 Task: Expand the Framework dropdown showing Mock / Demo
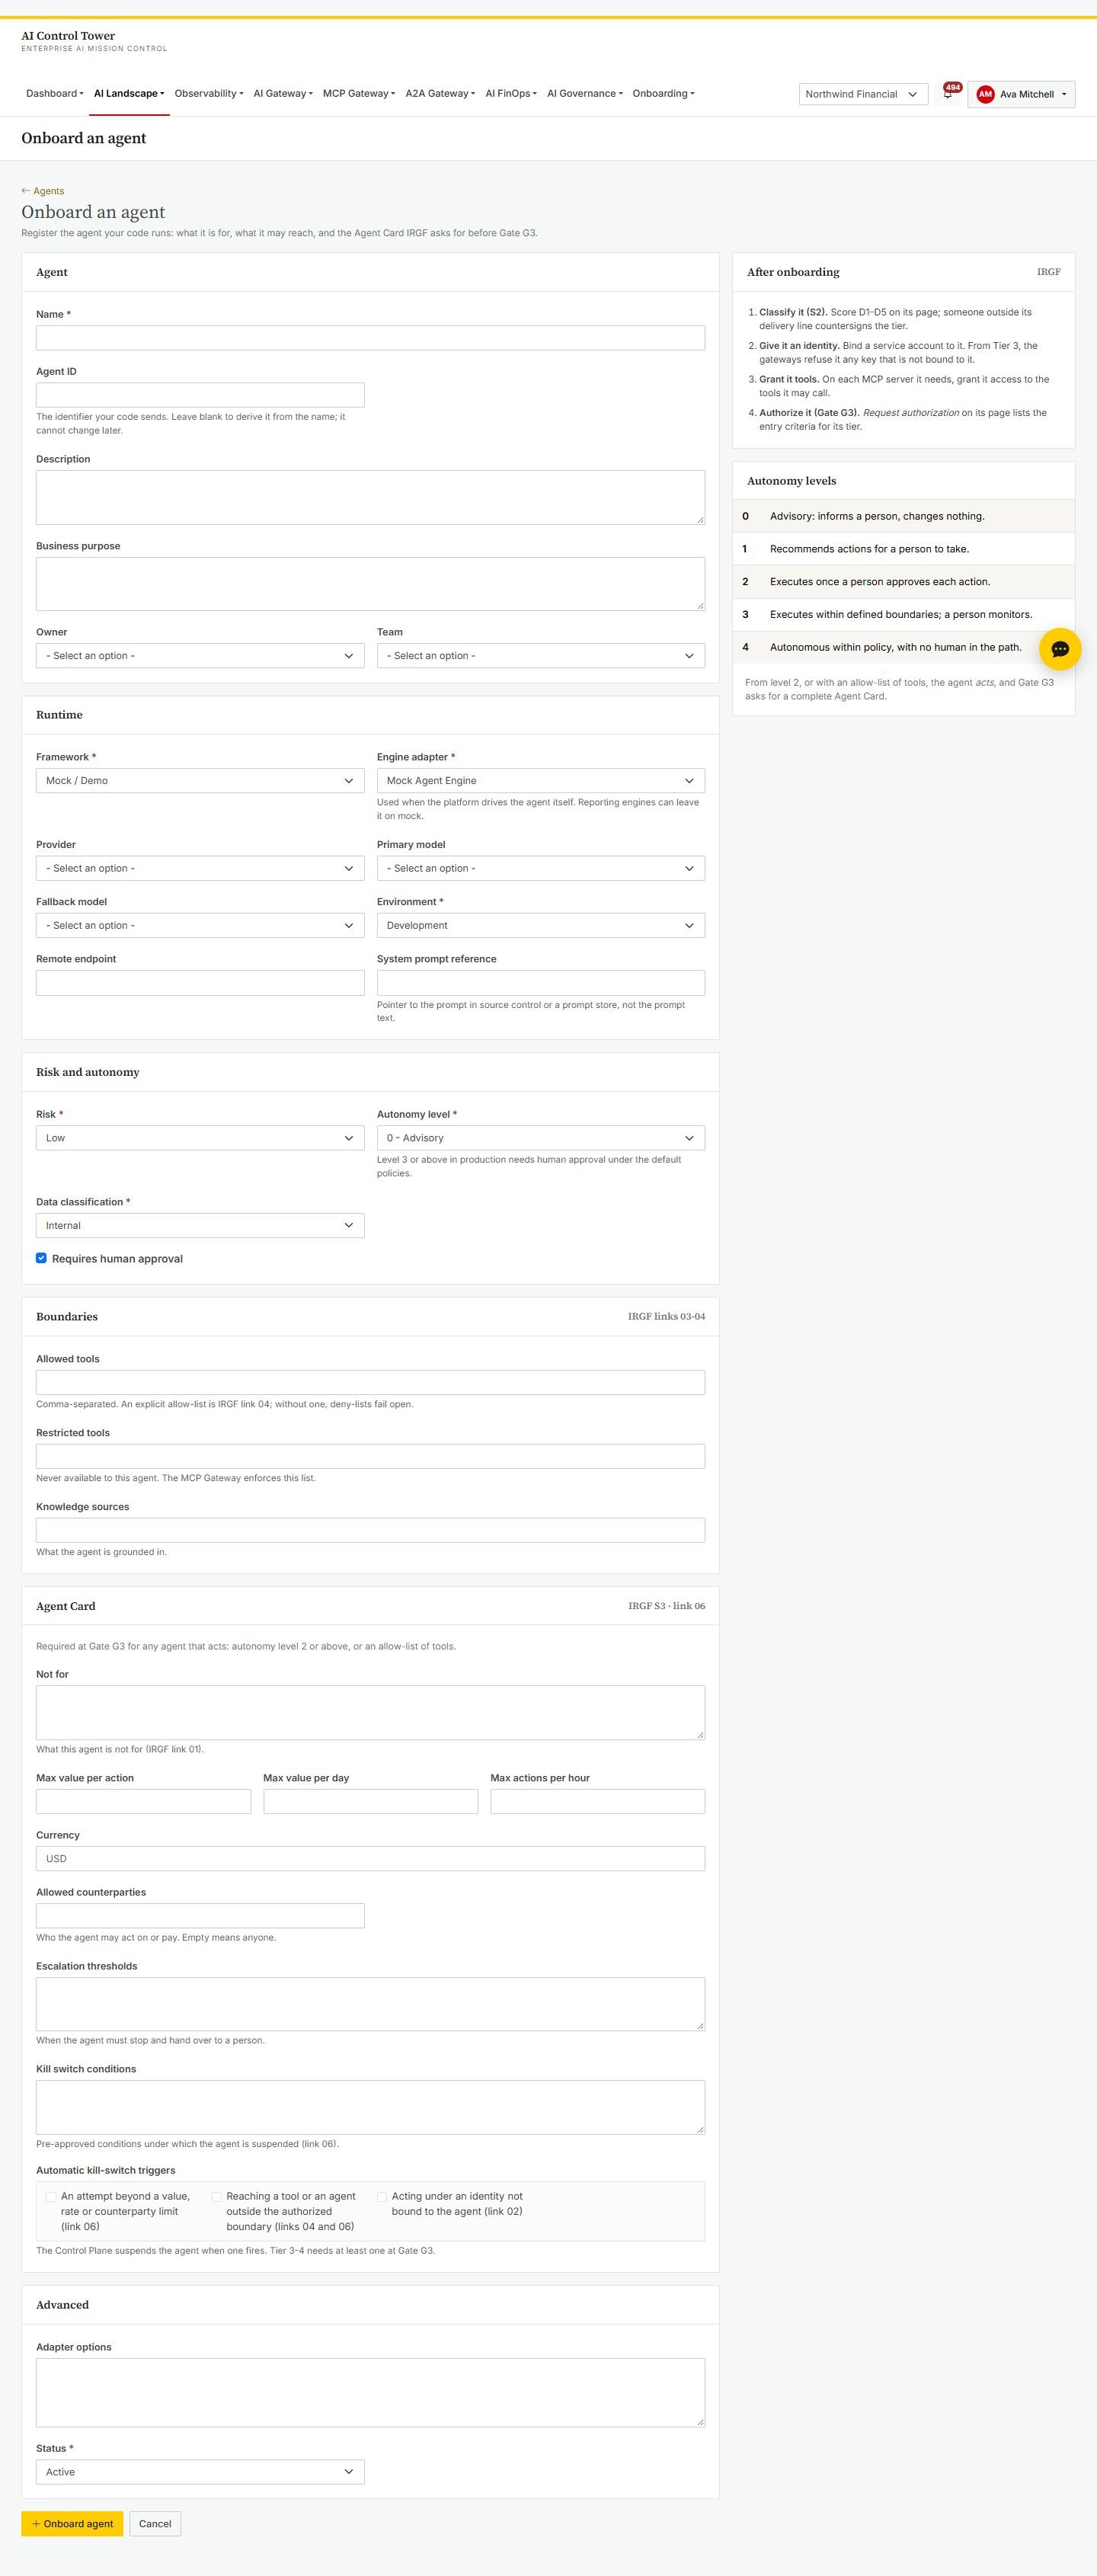pos(200,781)
